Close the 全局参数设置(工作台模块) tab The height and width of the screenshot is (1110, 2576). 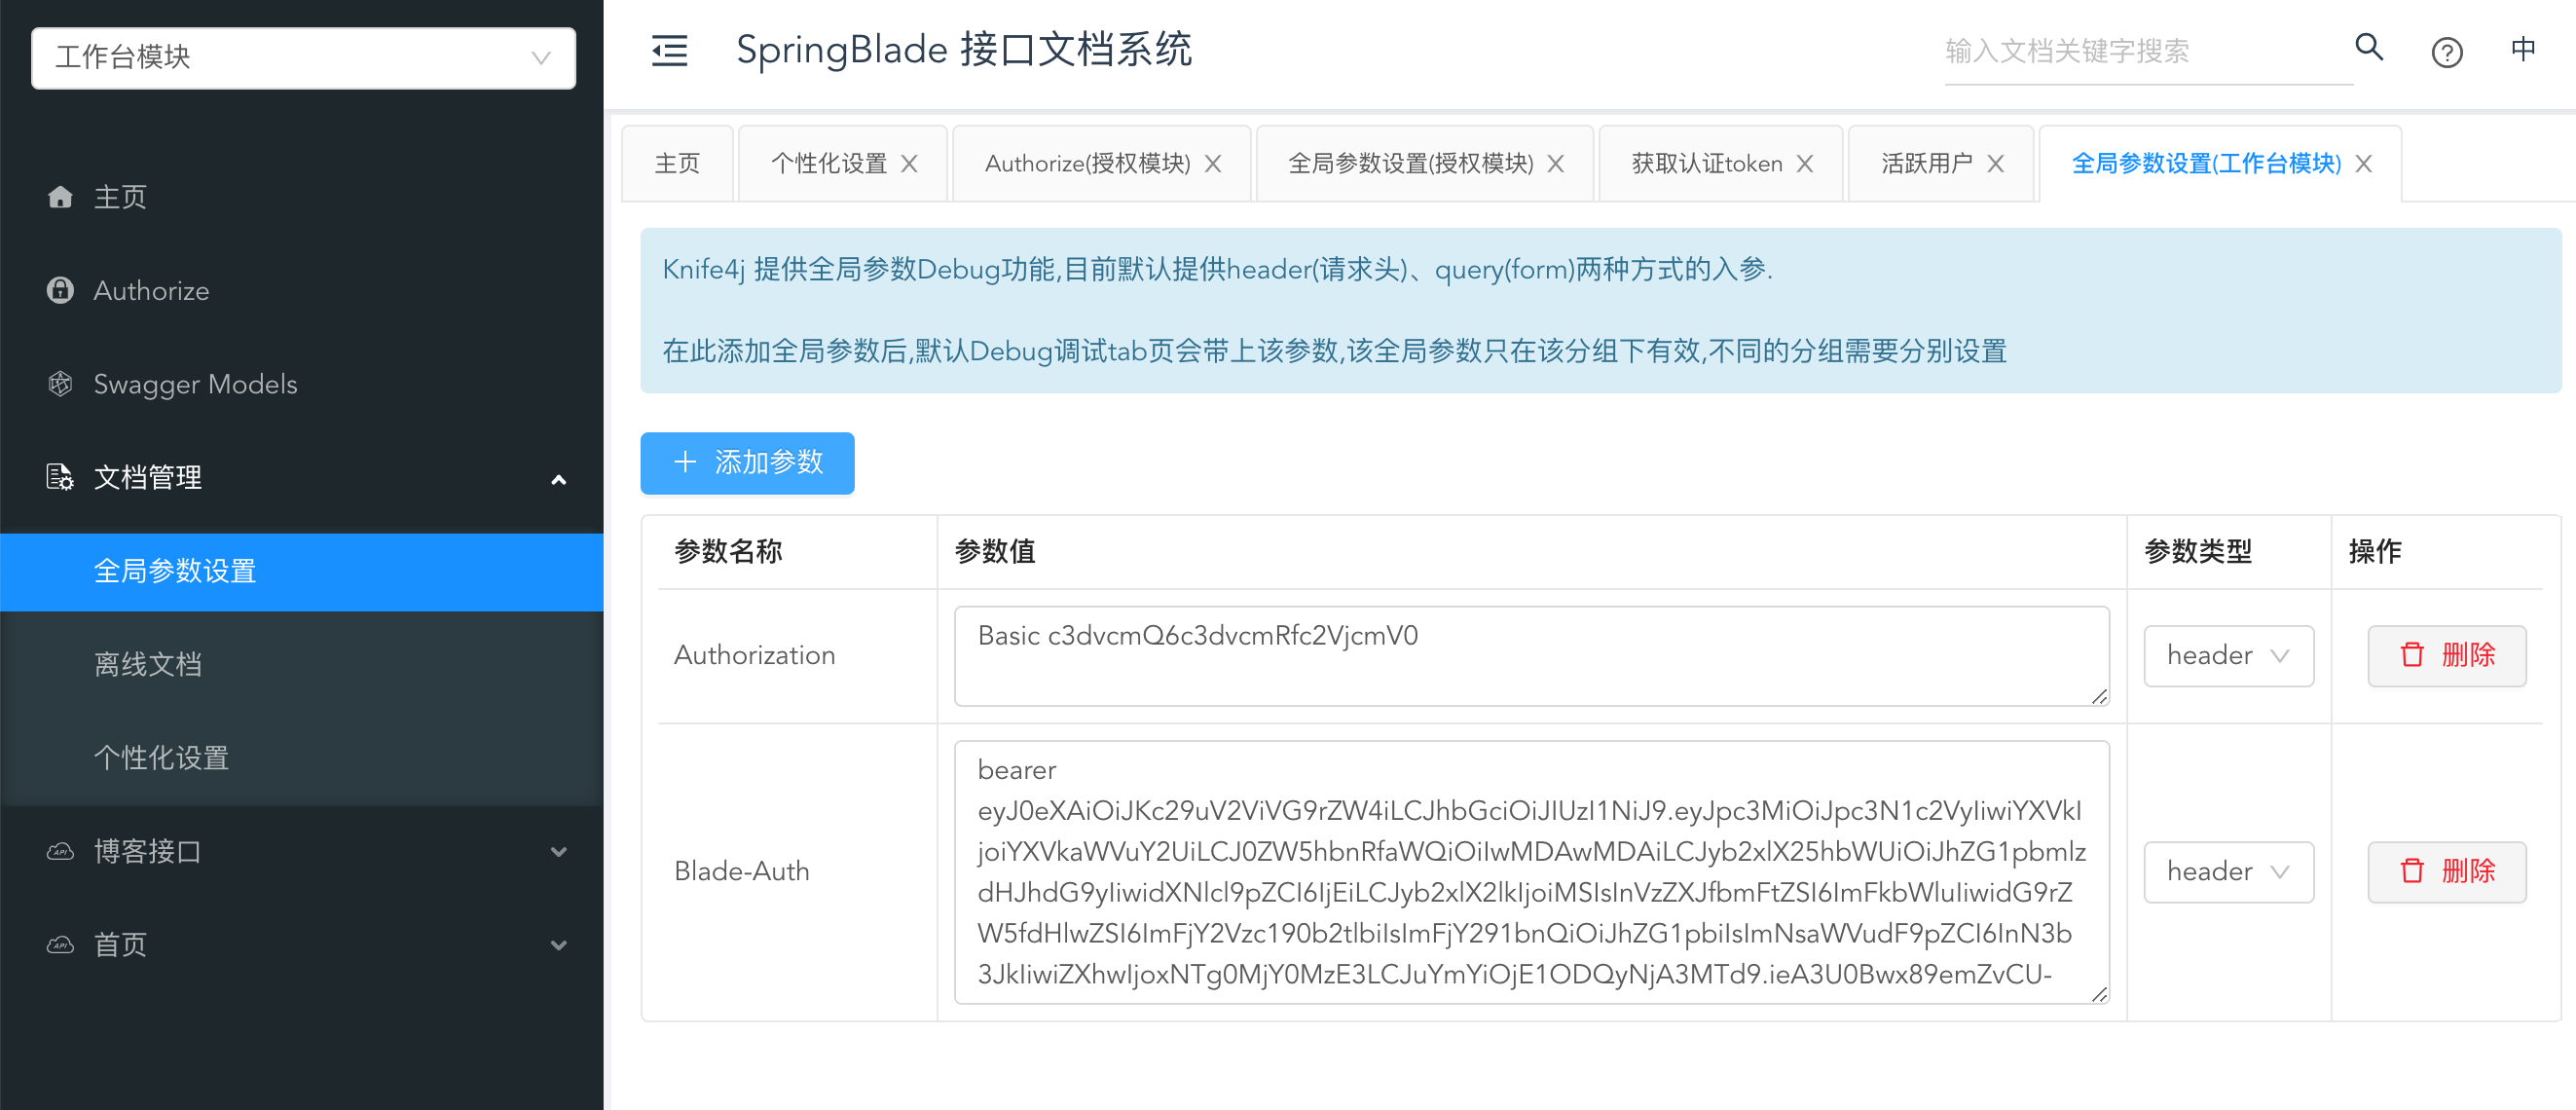pos(2364,164)
